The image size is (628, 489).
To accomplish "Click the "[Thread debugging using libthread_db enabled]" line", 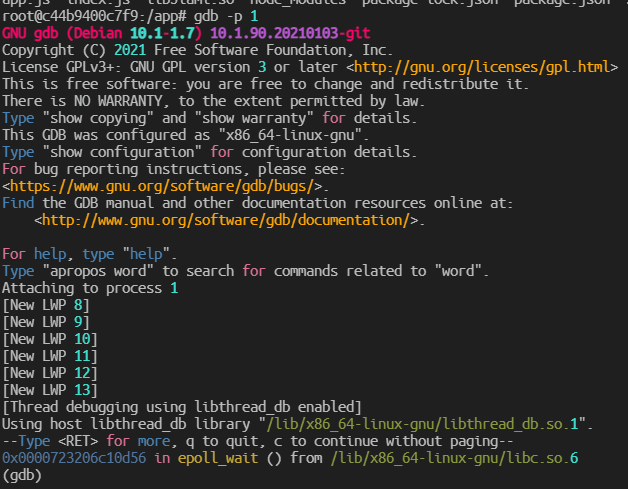I will (x=182, y=407).
